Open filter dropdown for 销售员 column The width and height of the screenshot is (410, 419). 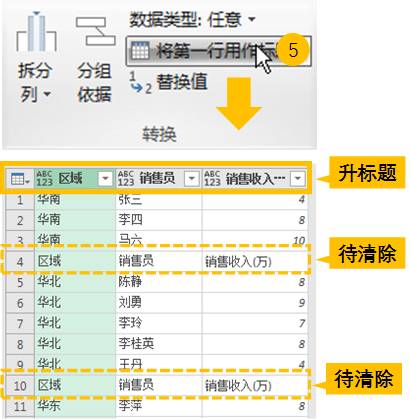[x=192, y=179]
